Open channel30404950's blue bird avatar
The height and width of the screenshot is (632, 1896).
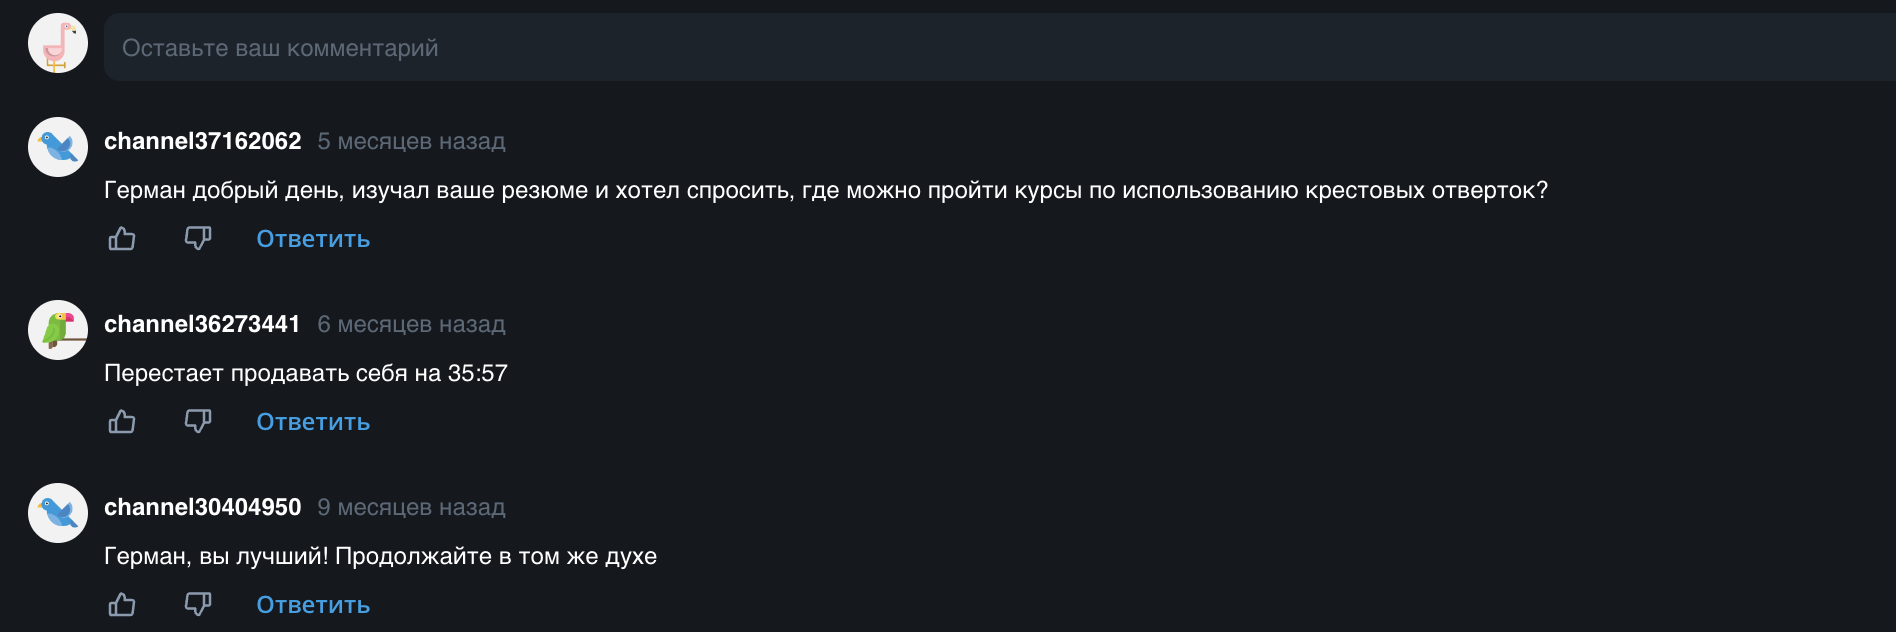[58, 513]
